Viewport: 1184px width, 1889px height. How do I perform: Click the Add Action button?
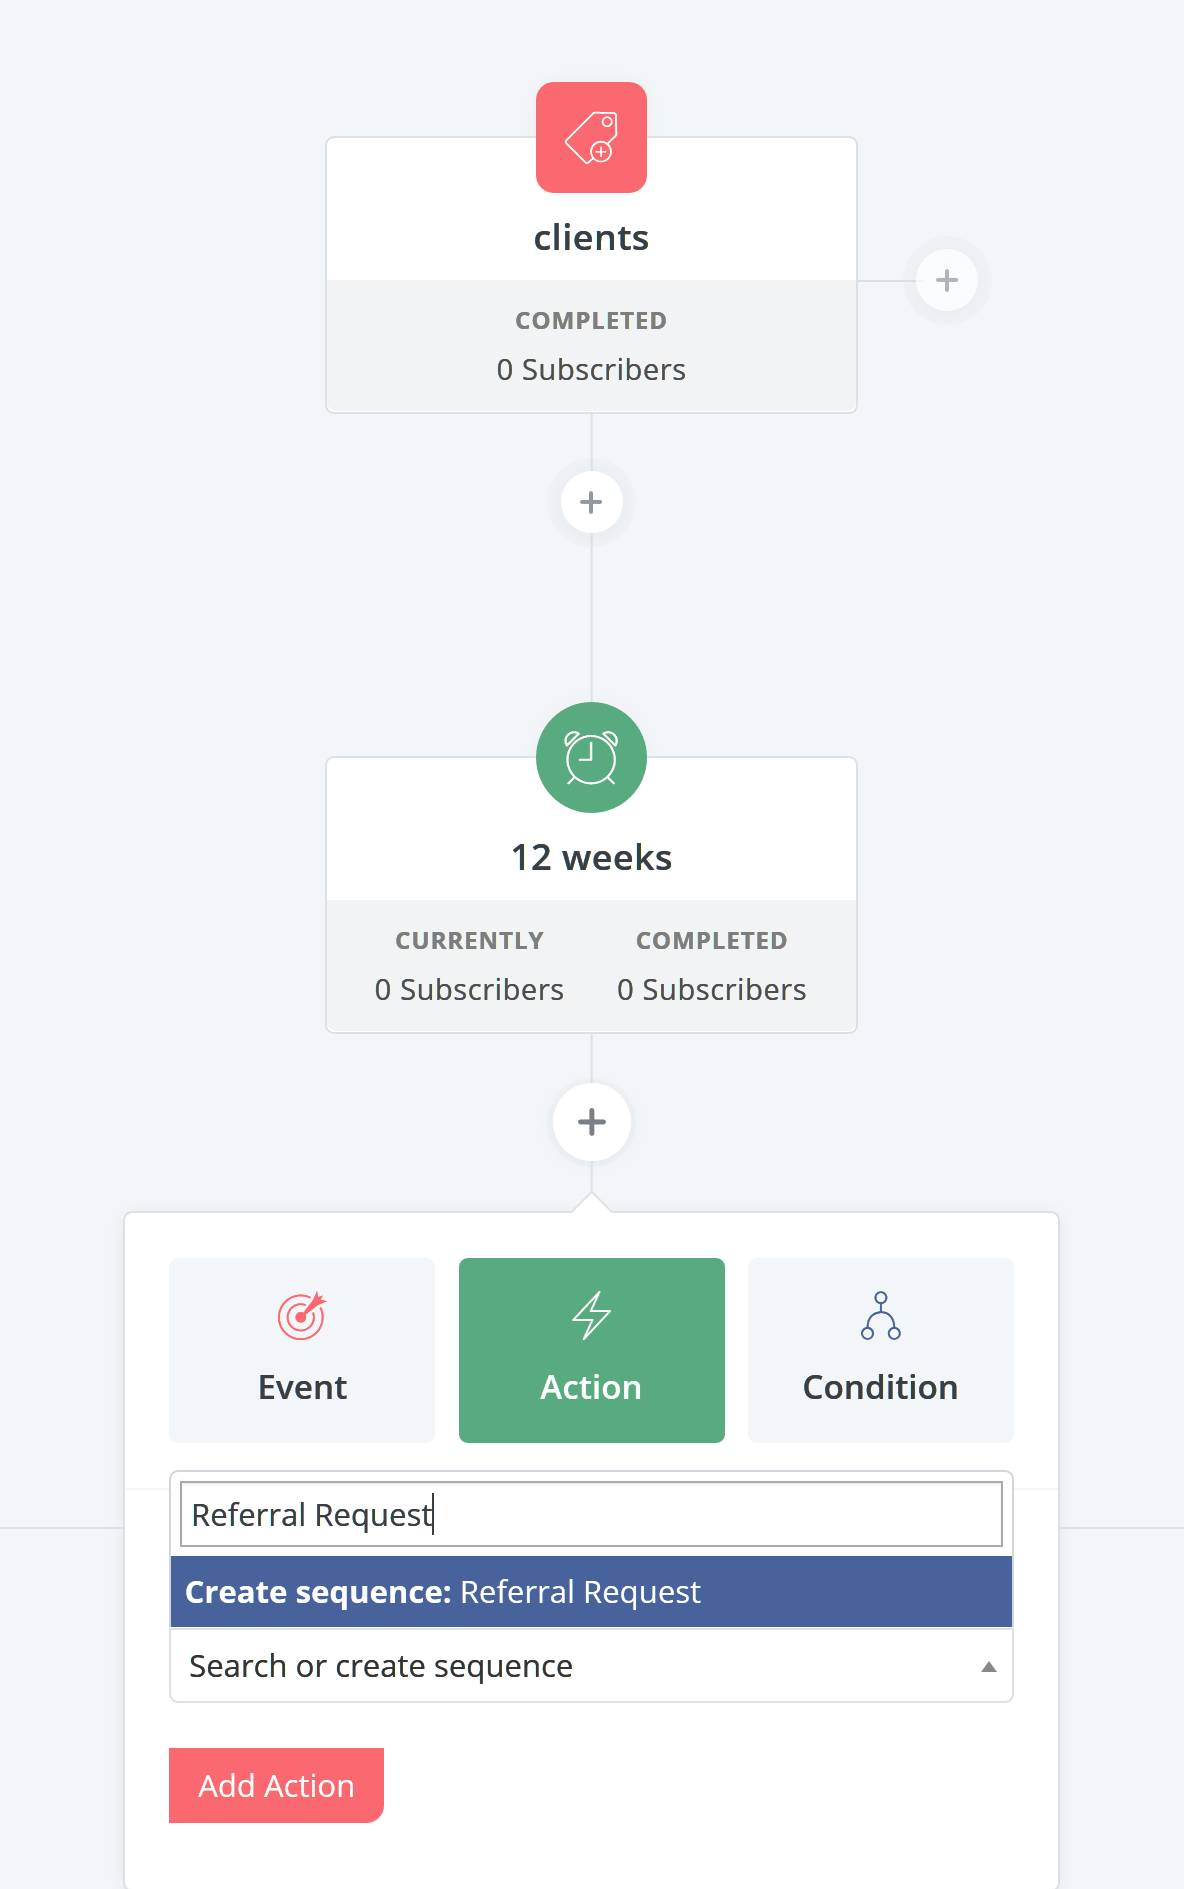click(276, 1785)
